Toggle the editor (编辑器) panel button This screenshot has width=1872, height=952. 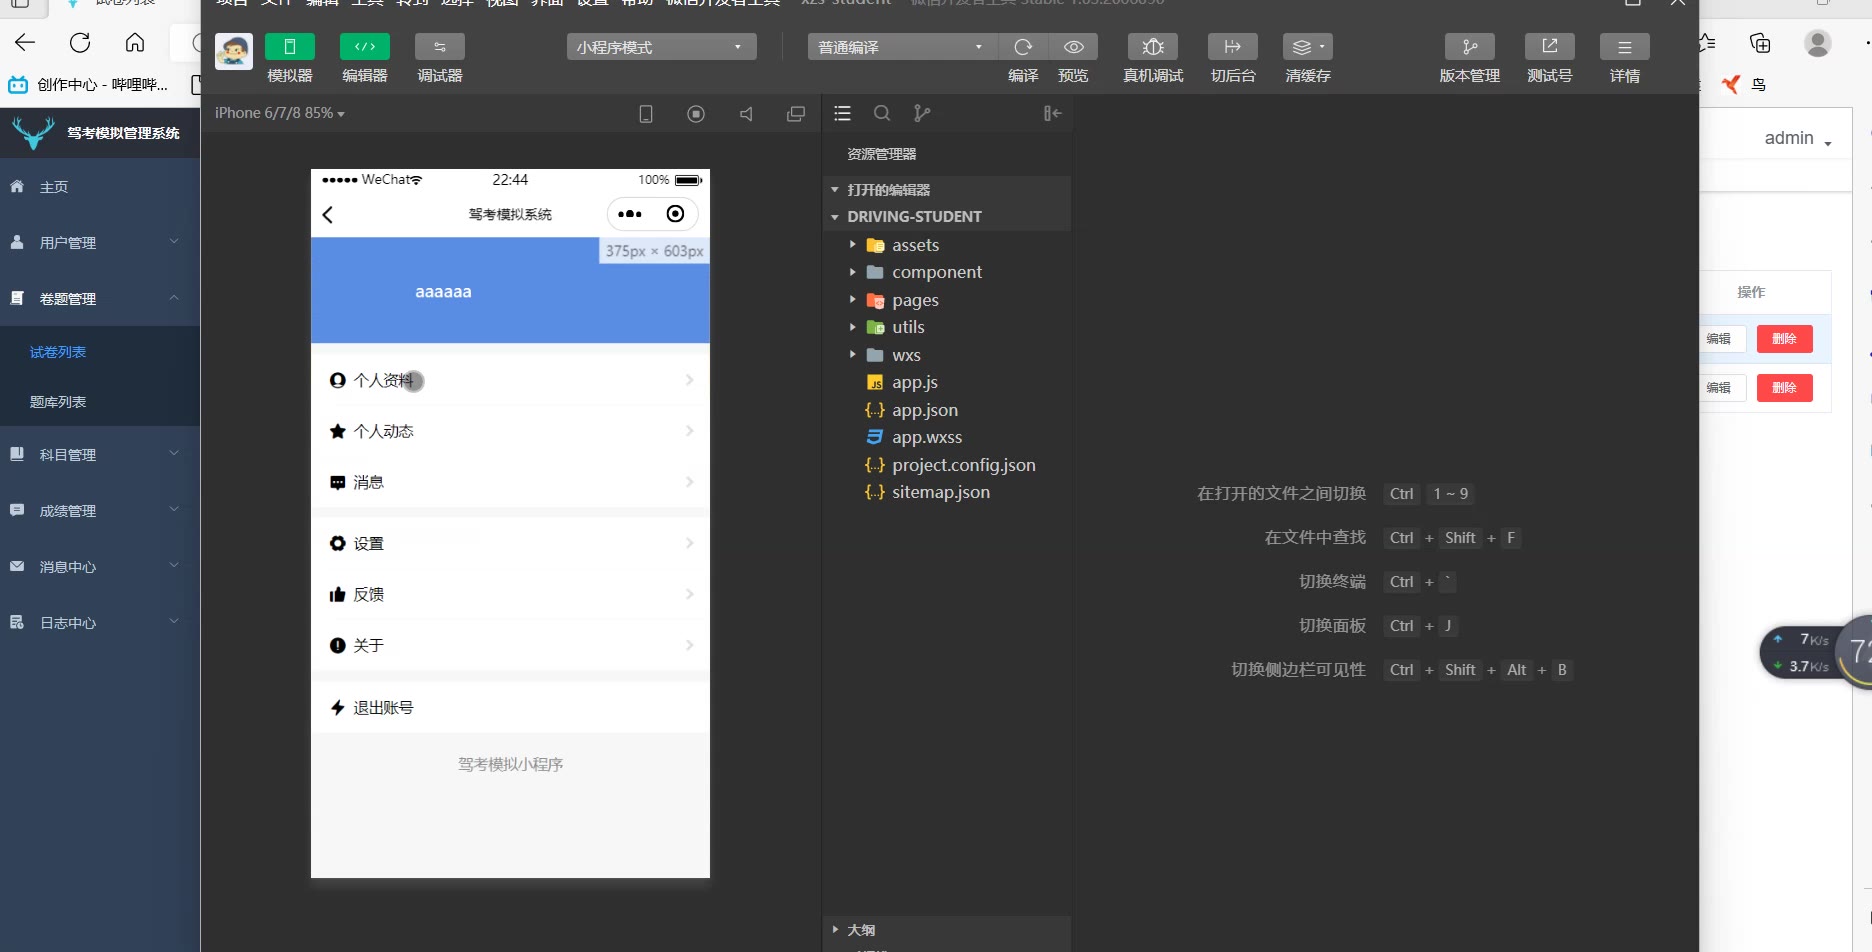tap(365, 47)
